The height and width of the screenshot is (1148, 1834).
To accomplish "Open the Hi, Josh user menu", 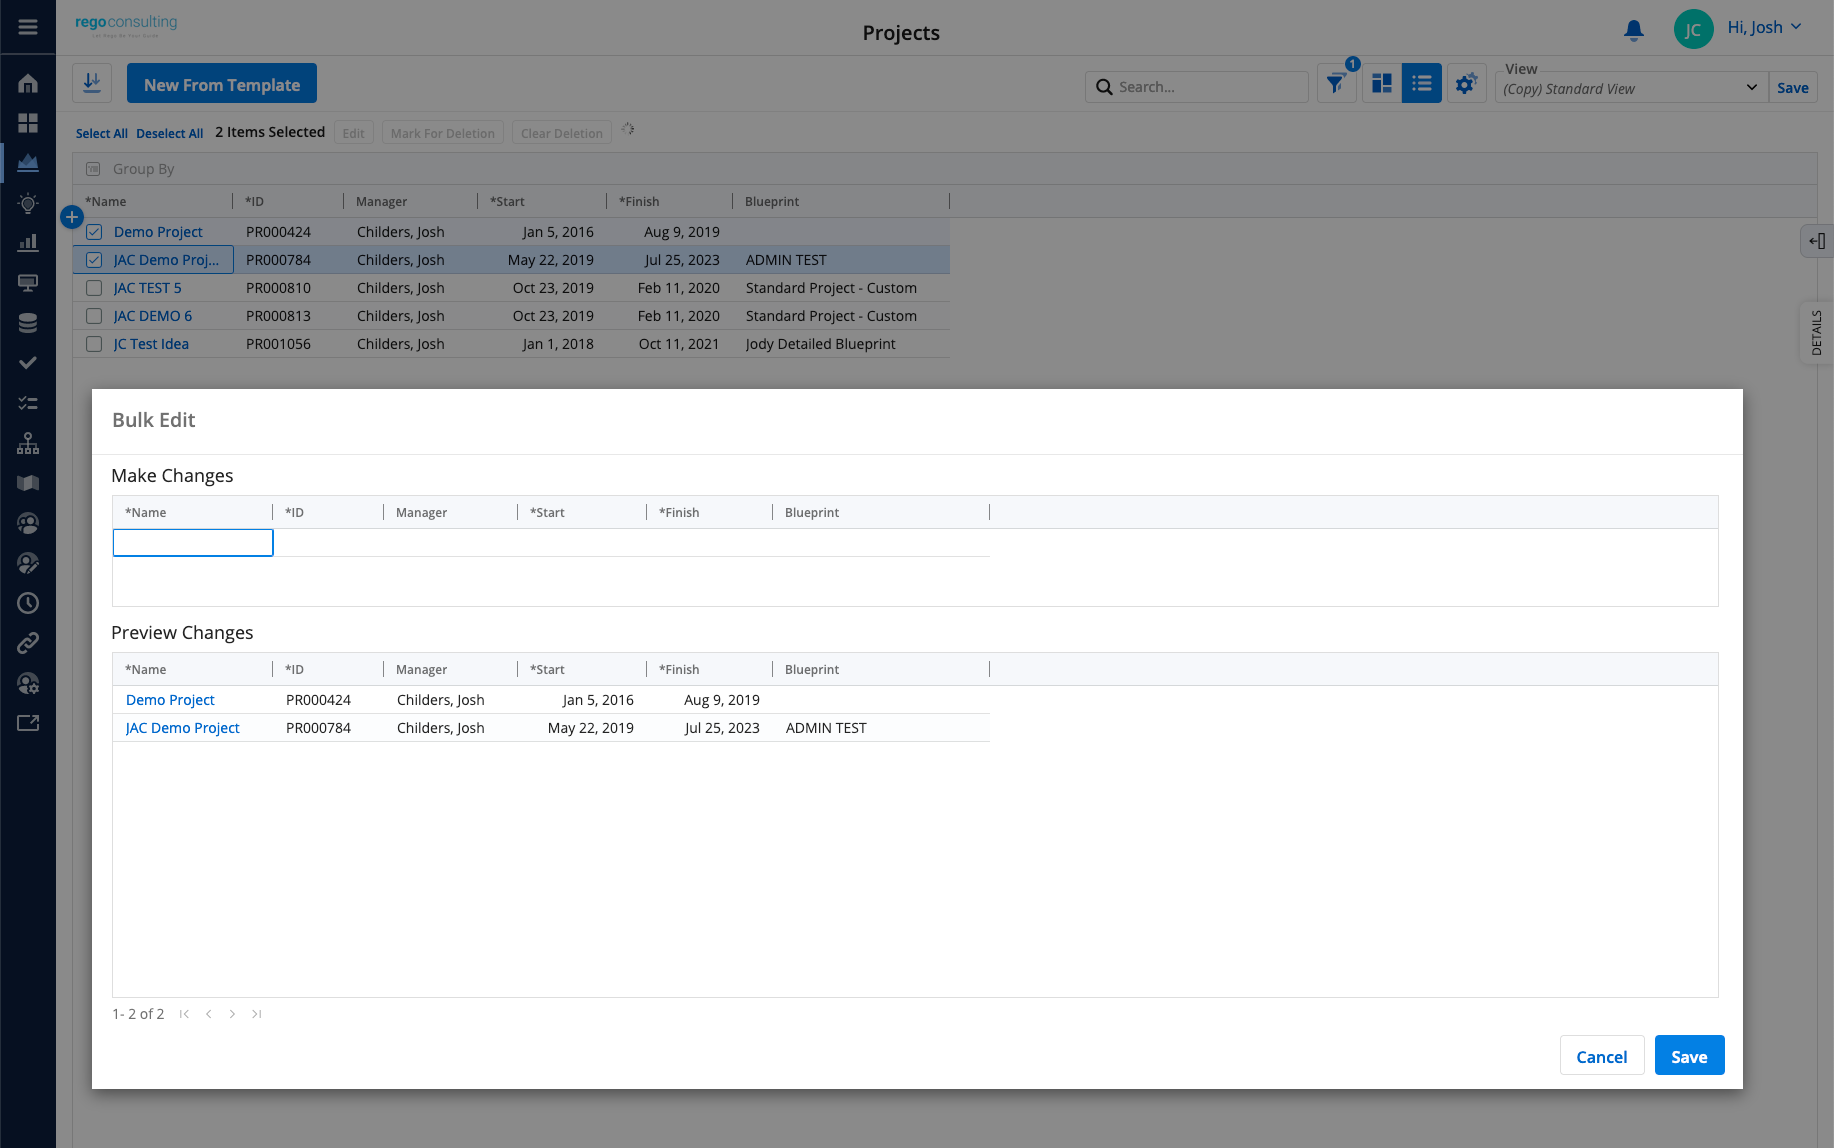I will click(1765, 28).
